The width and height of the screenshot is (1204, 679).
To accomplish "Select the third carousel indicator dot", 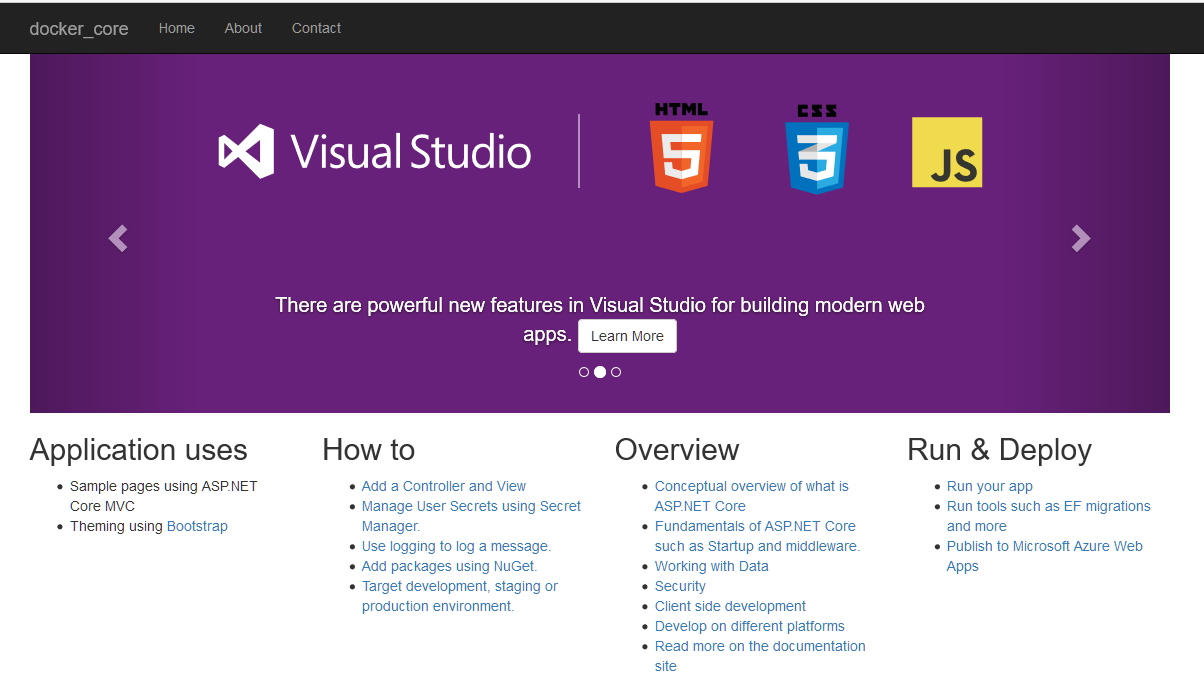I will [x=616, y=372].
